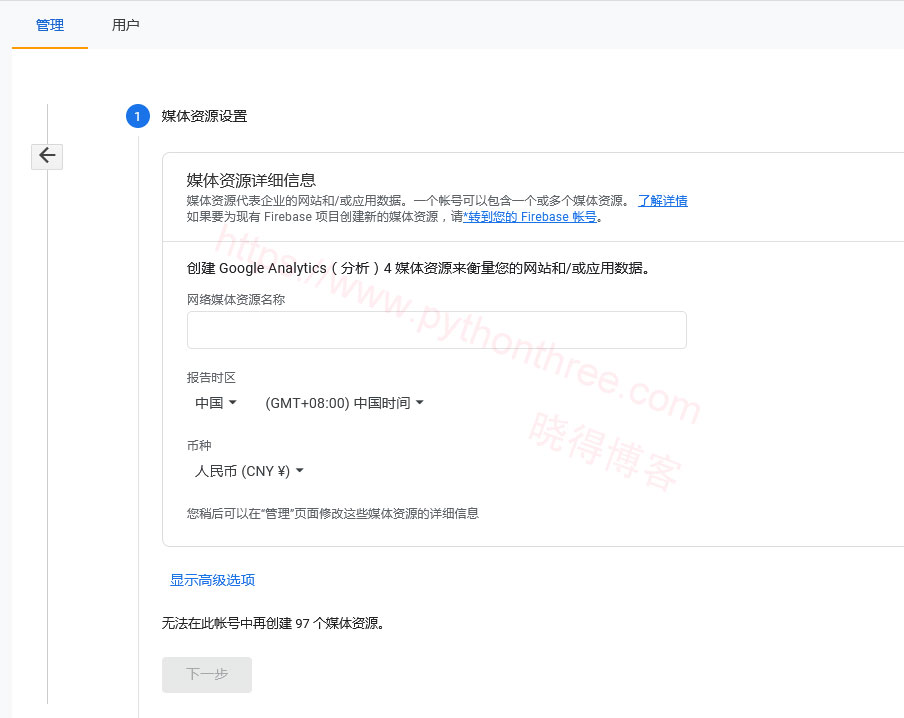Select the 媒体资源设置 step heading

point(204,116)
